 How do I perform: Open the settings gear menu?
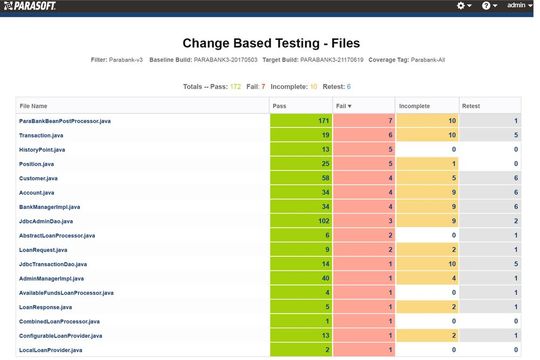click(x=464, y=6)
